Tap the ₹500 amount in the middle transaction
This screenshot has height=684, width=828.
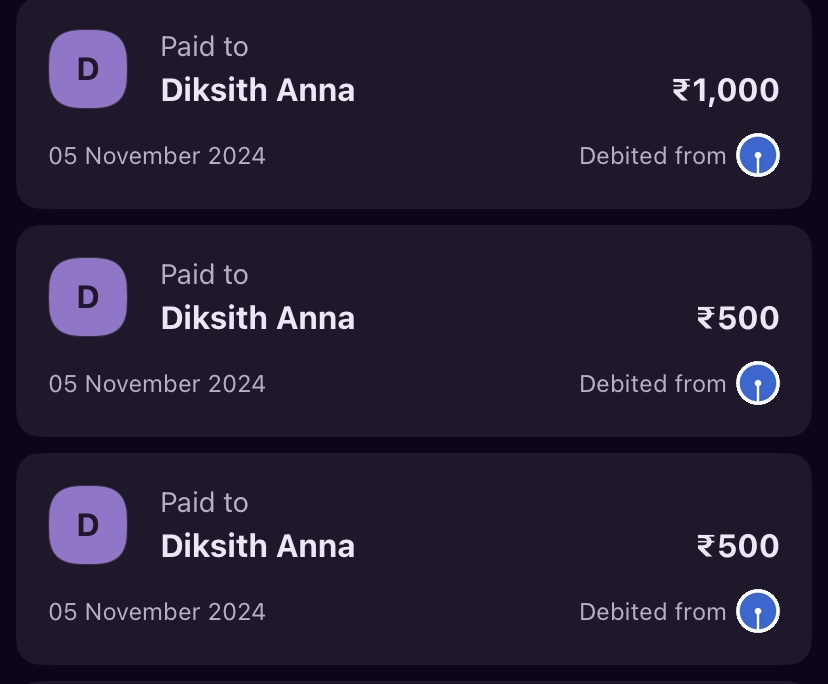[x=738, y=319]
